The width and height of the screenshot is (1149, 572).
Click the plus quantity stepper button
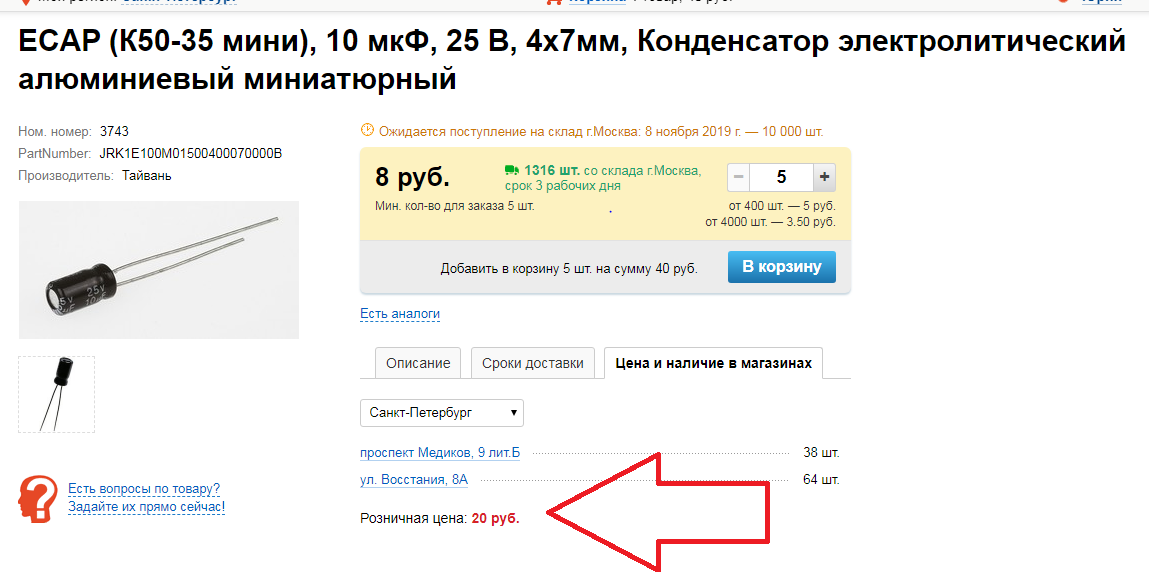pos(824,177)
